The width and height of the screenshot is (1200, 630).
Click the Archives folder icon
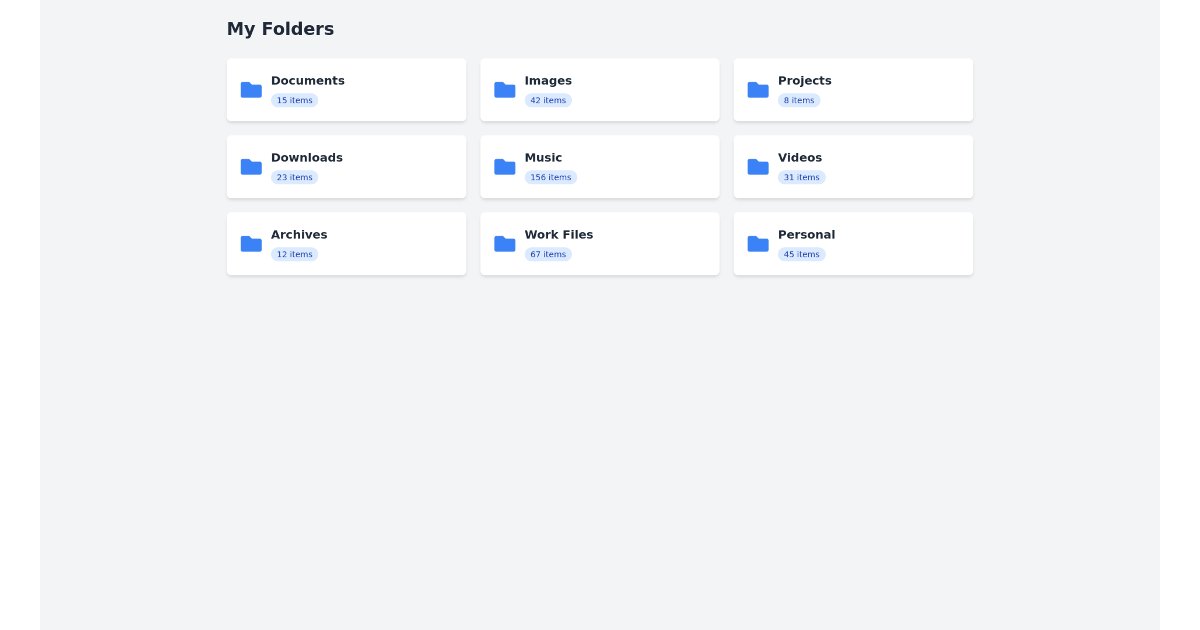251,243
